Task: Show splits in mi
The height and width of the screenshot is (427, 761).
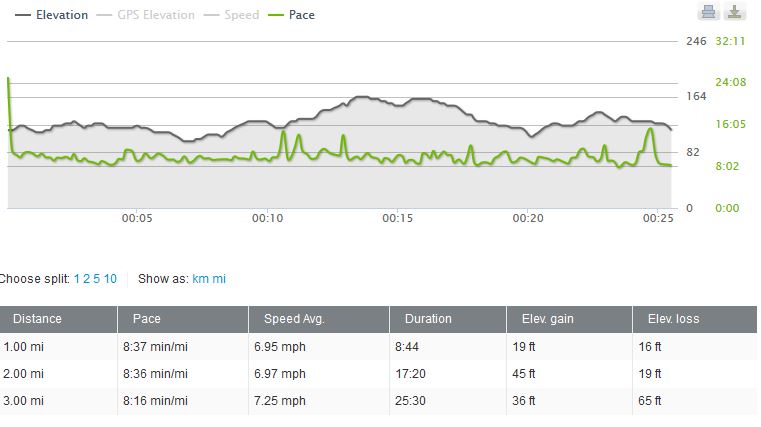Action: point(220,279)
